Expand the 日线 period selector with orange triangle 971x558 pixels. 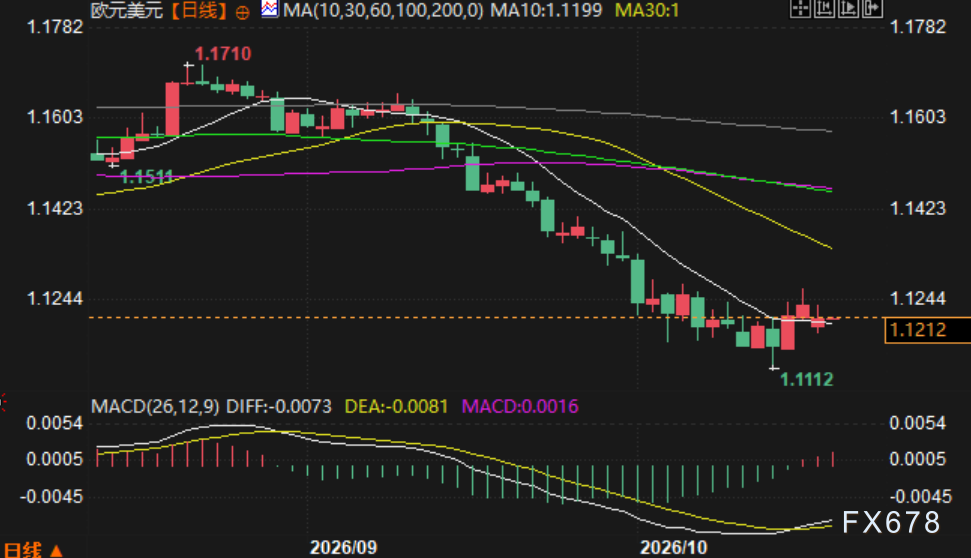click(33, 549)
